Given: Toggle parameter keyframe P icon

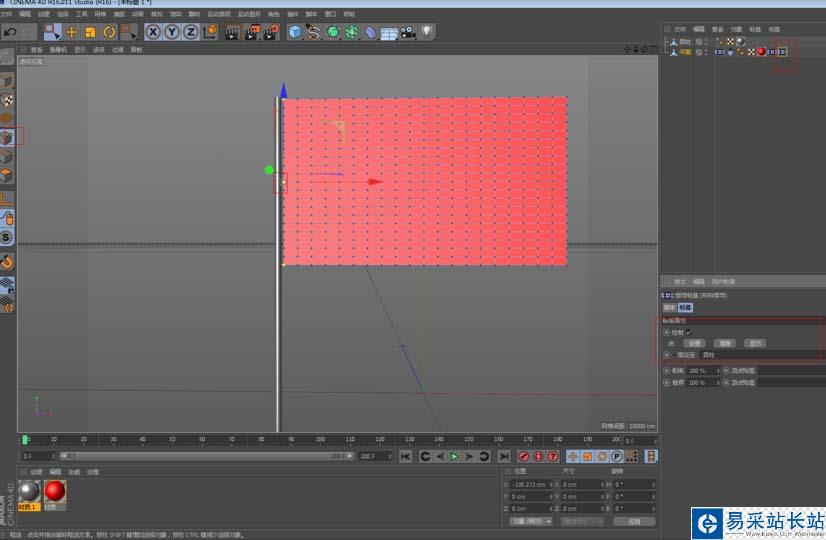Looking at the screenshot, I should 616,457.
